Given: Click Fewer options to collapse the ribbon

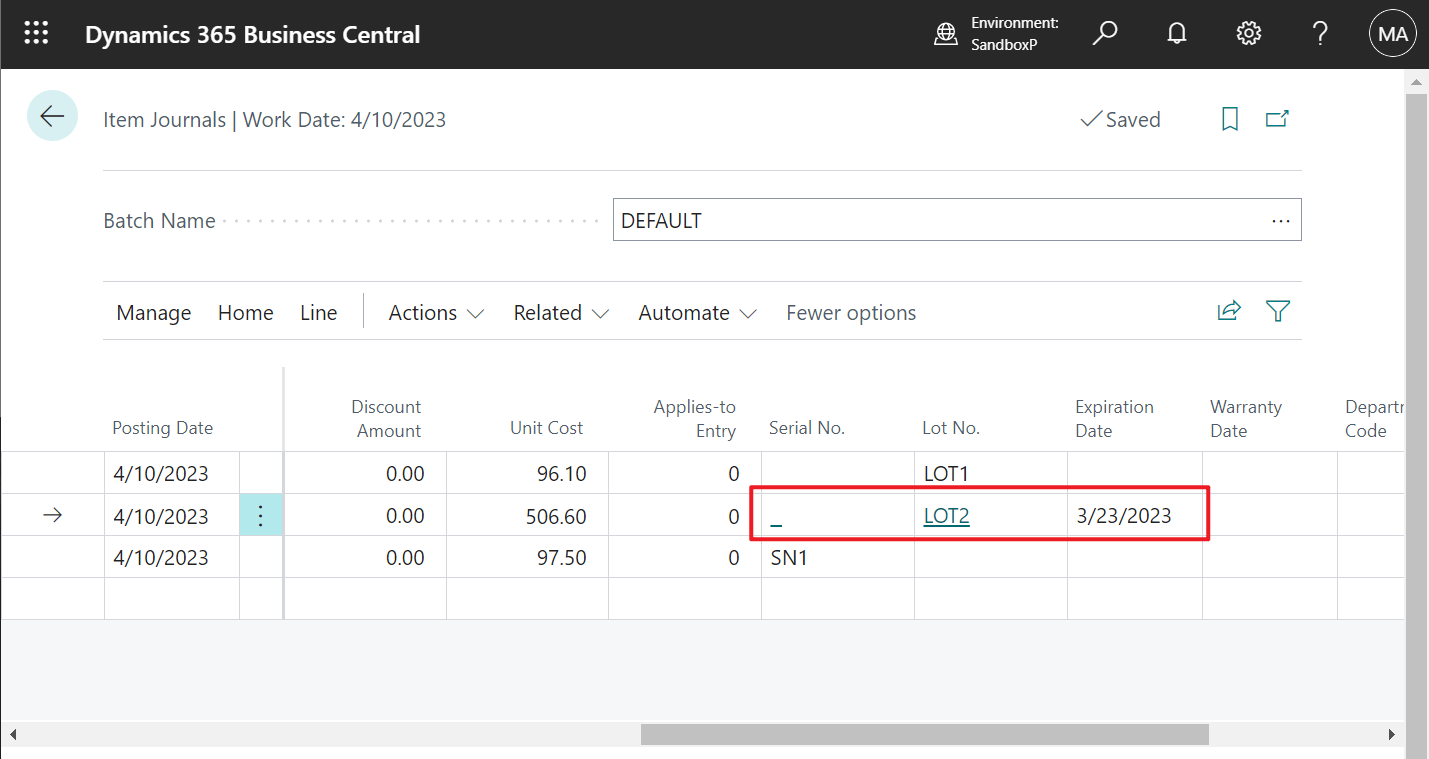Looking at the screenshot, I should pyautogui.click(x=851, y=312).
